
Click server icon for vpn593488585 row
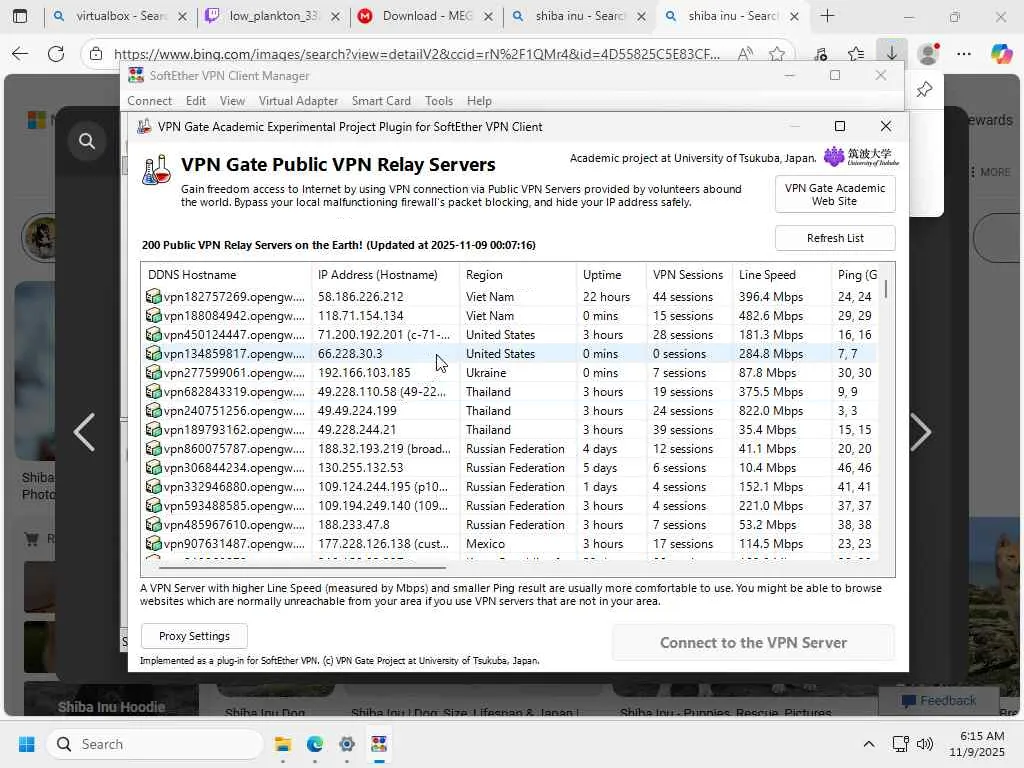click(153, 505)
